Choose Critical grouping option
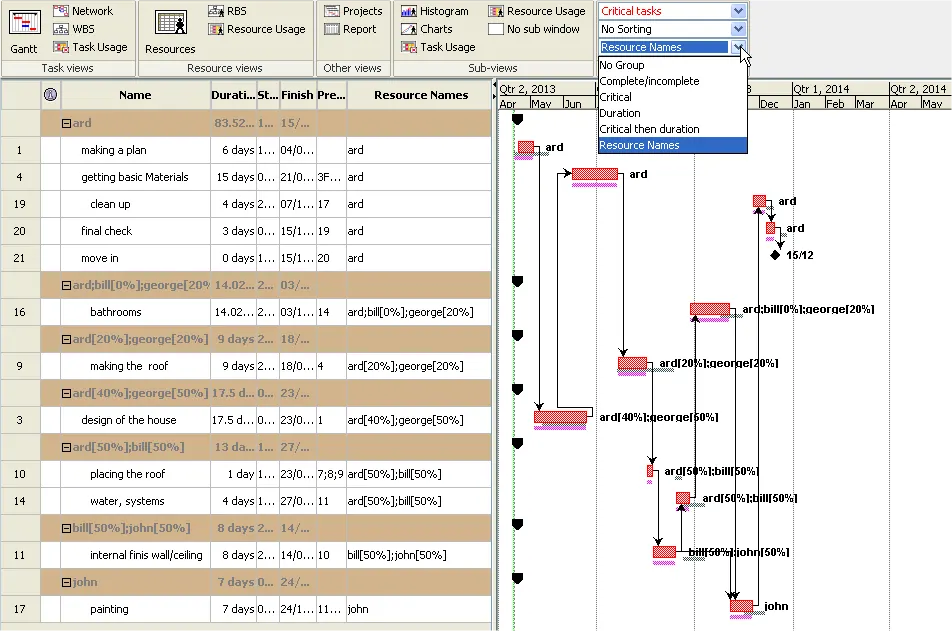Viewport: 952px width, 631px height. click(x=673, y=97)
